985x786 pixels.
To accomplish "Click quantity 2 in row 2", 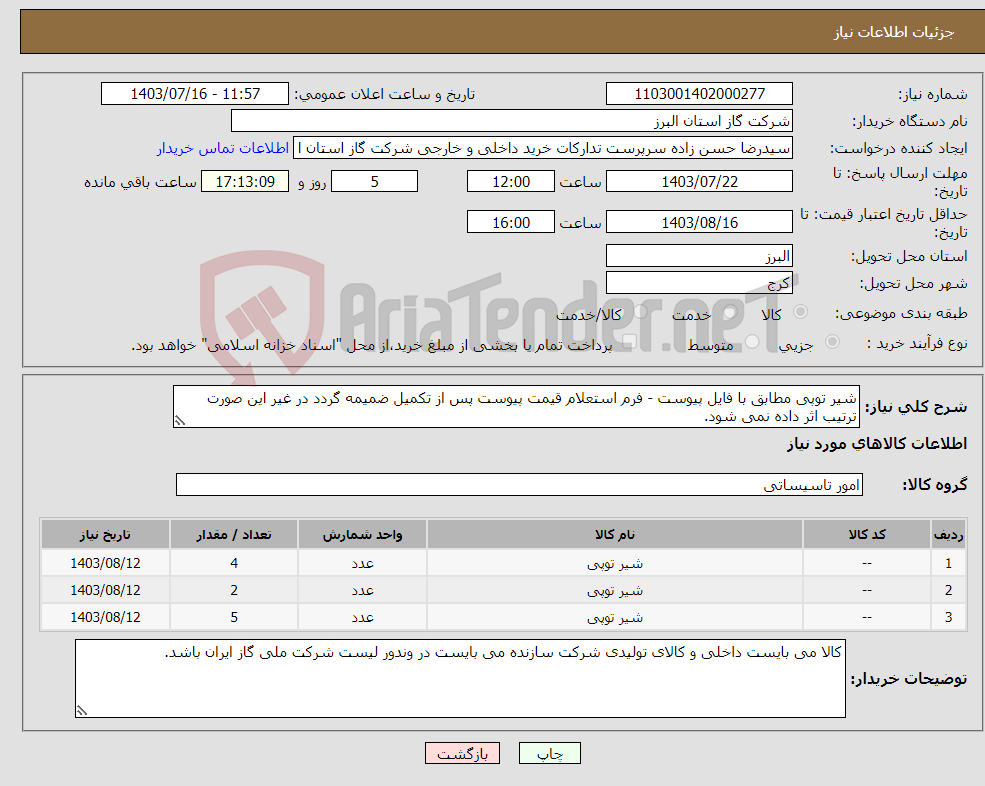I will click(x=234, y=590).
